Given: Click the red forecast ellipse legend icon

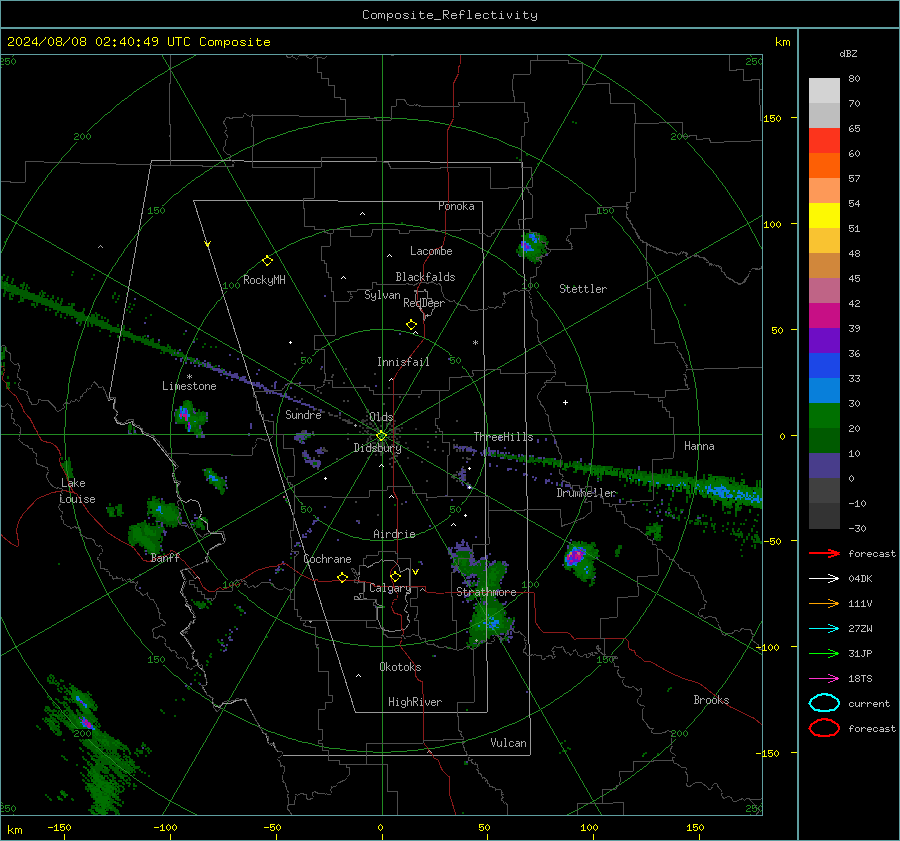Looking at the screenshot, I should pyautogui.click(x=824, y=728).
